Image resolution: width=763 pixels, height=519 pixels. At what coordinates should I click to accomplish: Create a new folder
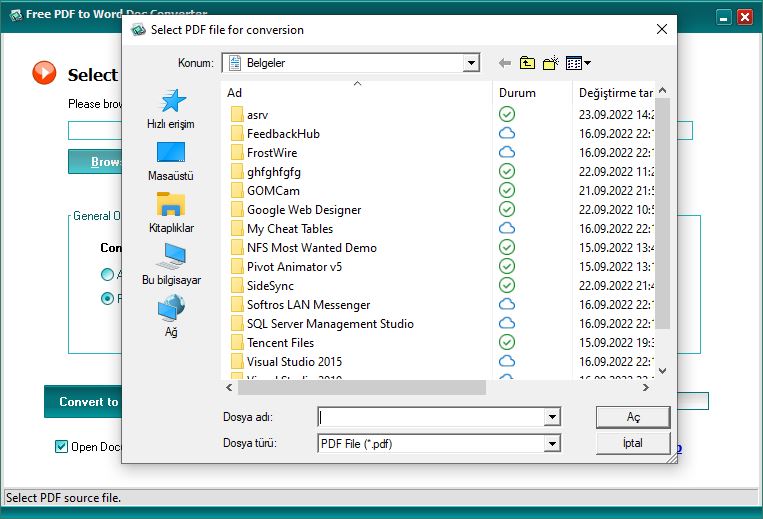[551, 63]
